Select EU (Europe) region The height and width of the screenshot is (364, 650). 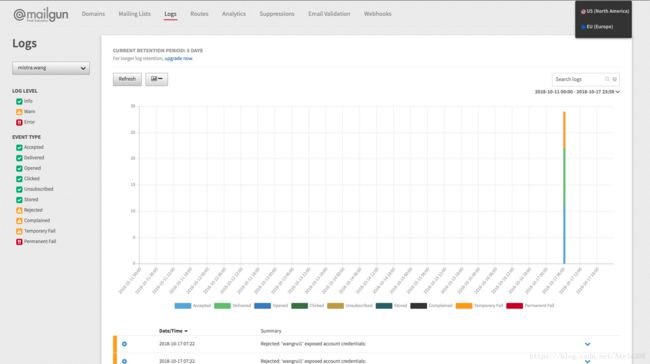pyautogui.click(x=597, y=27)
